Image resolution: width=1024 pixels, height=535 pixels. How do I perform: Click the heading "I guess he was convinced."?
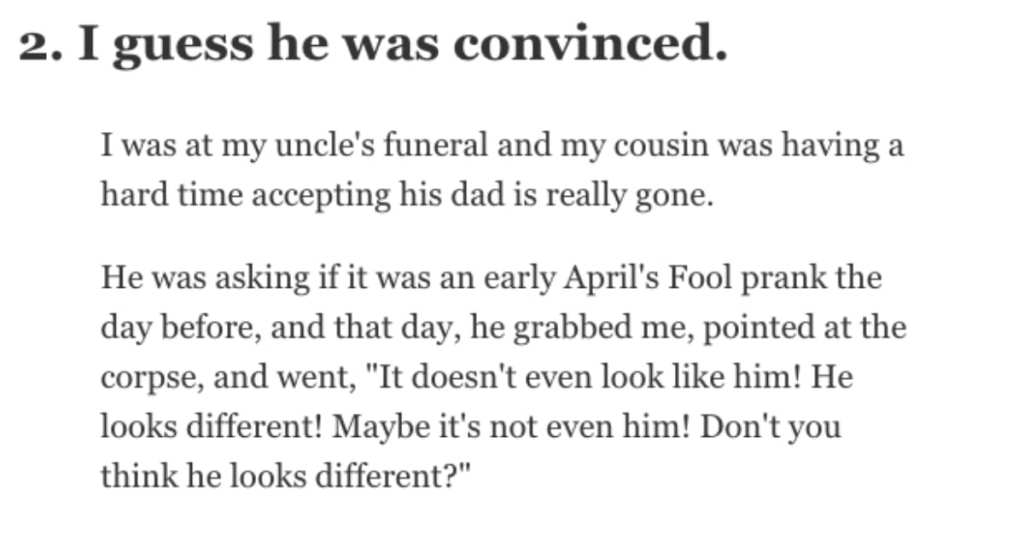point(403,44)
